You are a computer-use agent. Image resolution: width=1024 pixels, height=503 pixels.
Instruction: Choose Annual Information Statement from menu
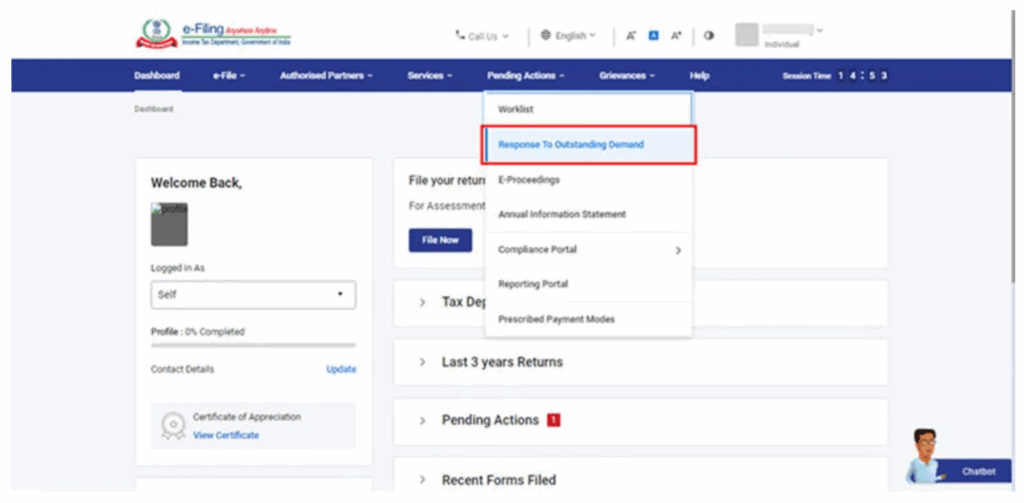562,214
